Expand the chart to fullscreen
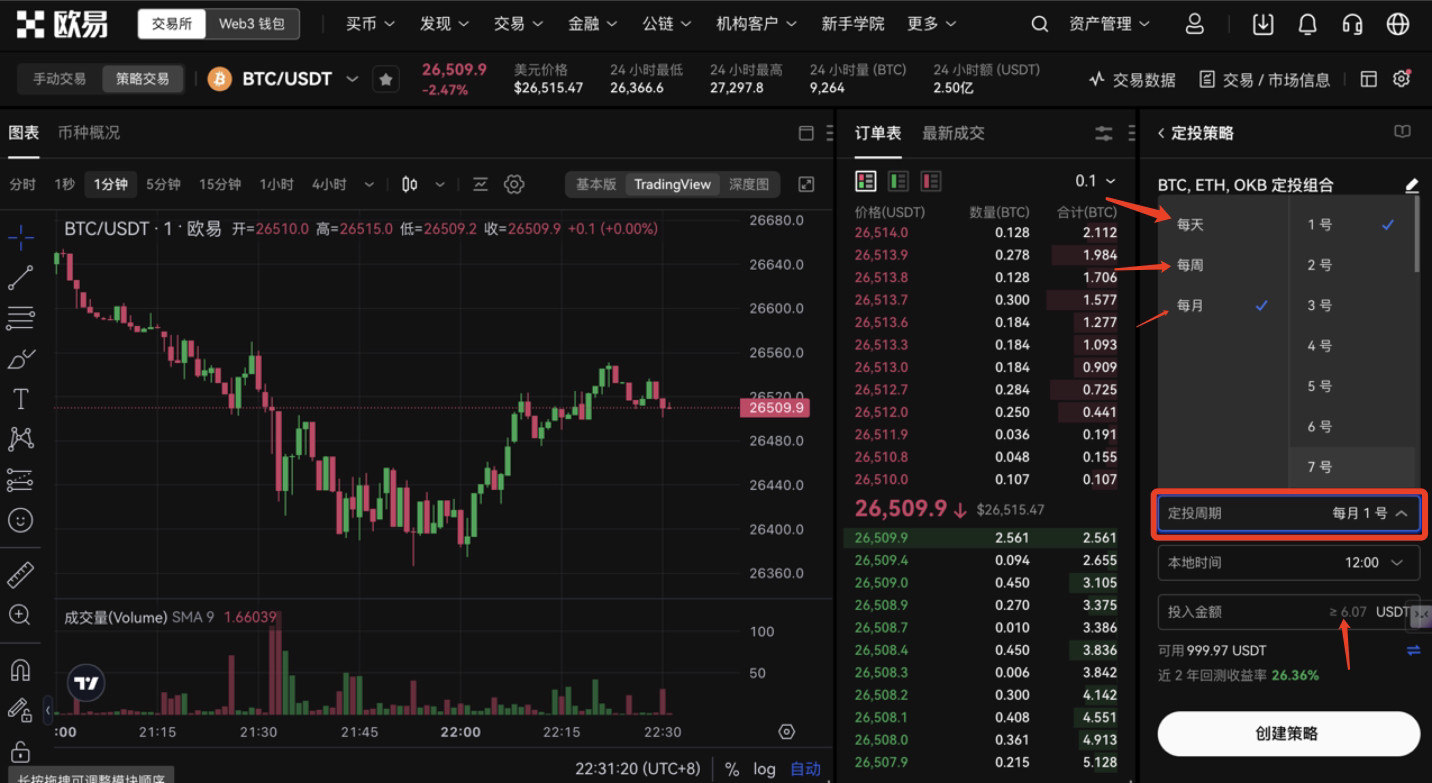Image resolution: width=1432 pixels, height=783 pixels. pos(806,184)
